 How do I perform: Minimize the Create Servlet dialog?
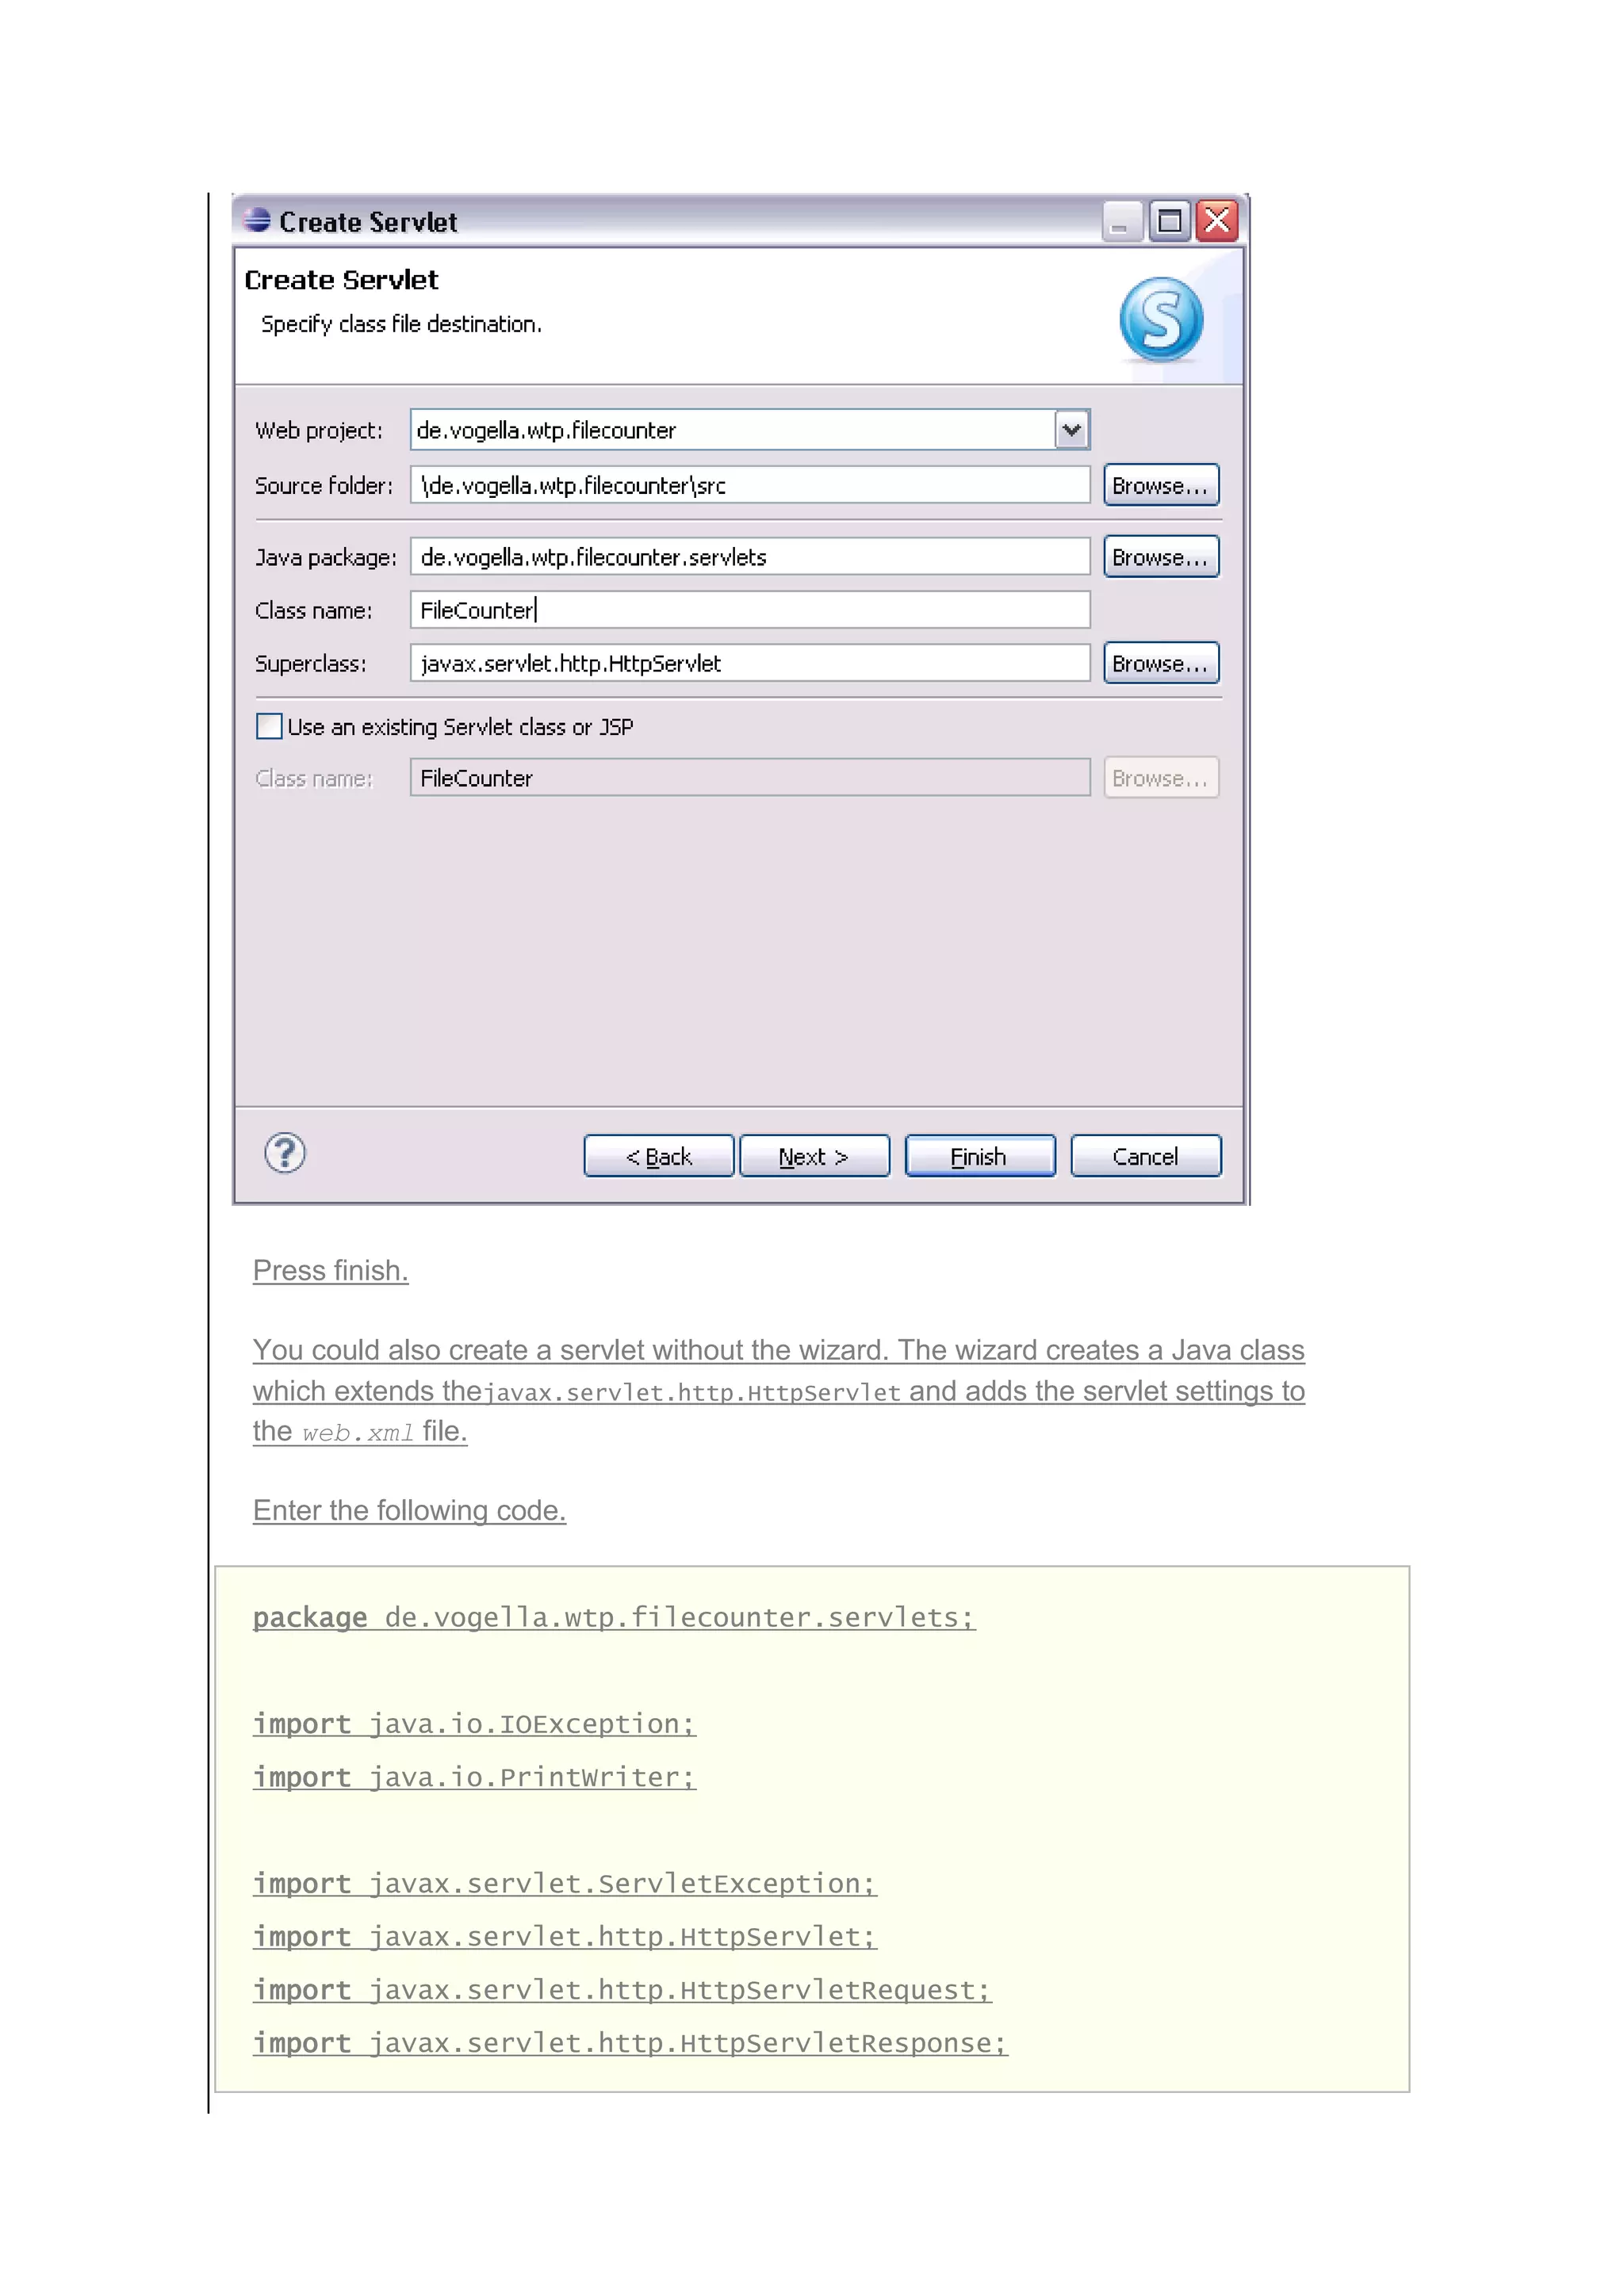(1121, 221)
